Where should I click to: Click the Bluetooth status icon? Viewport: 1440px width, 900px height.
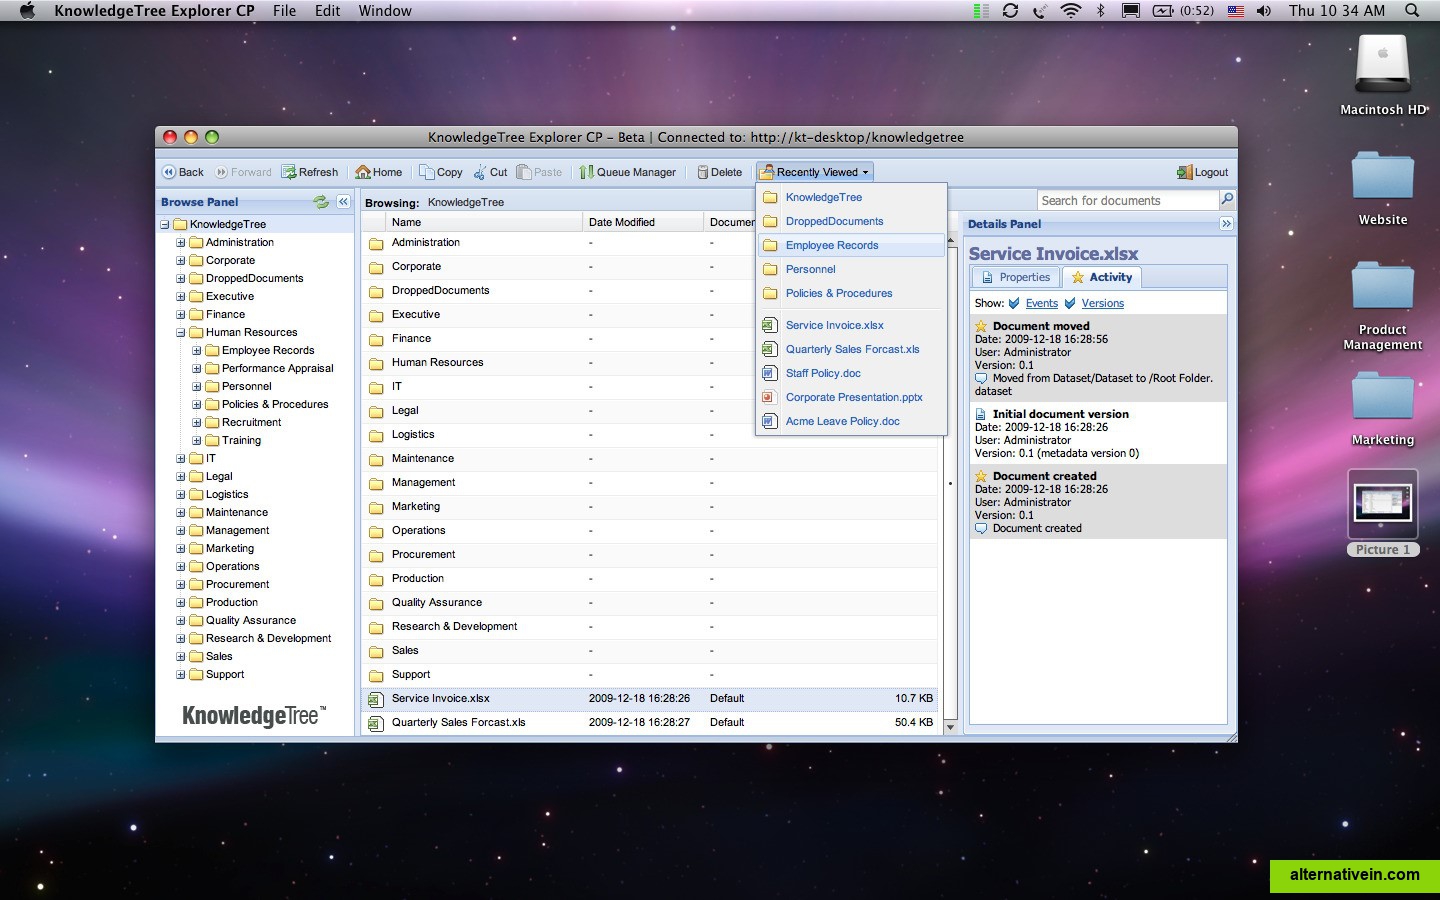coord(1101,11)
